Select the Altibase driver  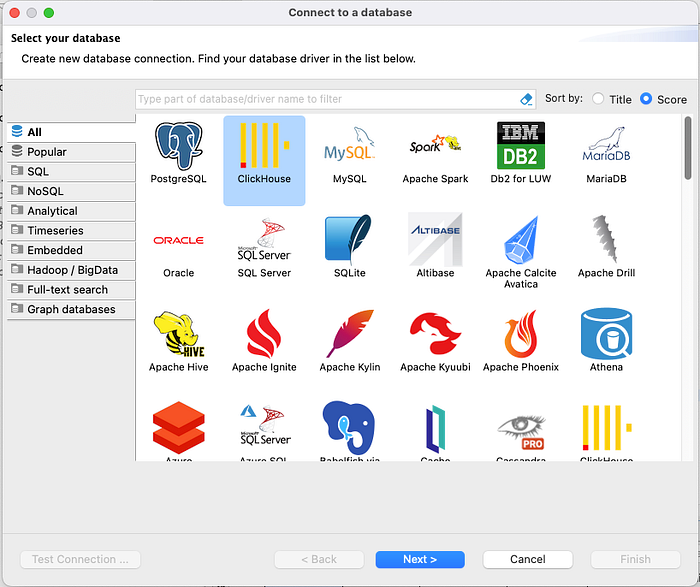[x=435, y=246]
